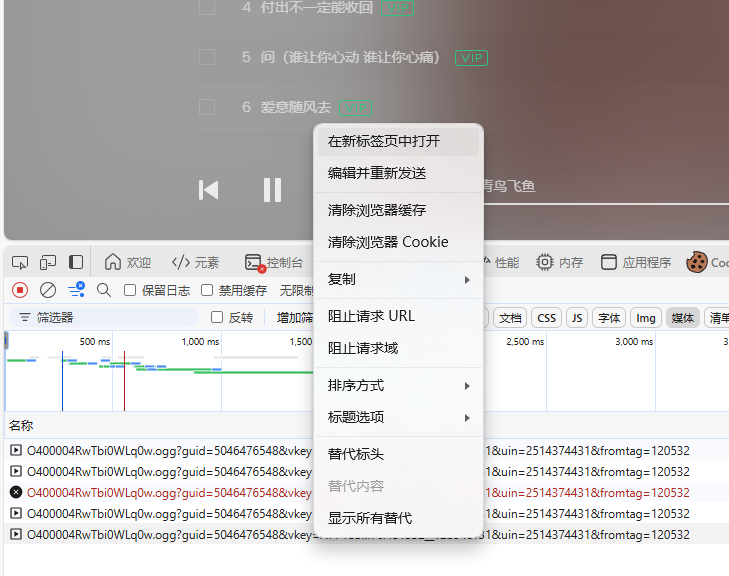Select 在新标签页中打开 menu item
The width and height of the screenshot is (729, 576).
(x=398, y=141)
